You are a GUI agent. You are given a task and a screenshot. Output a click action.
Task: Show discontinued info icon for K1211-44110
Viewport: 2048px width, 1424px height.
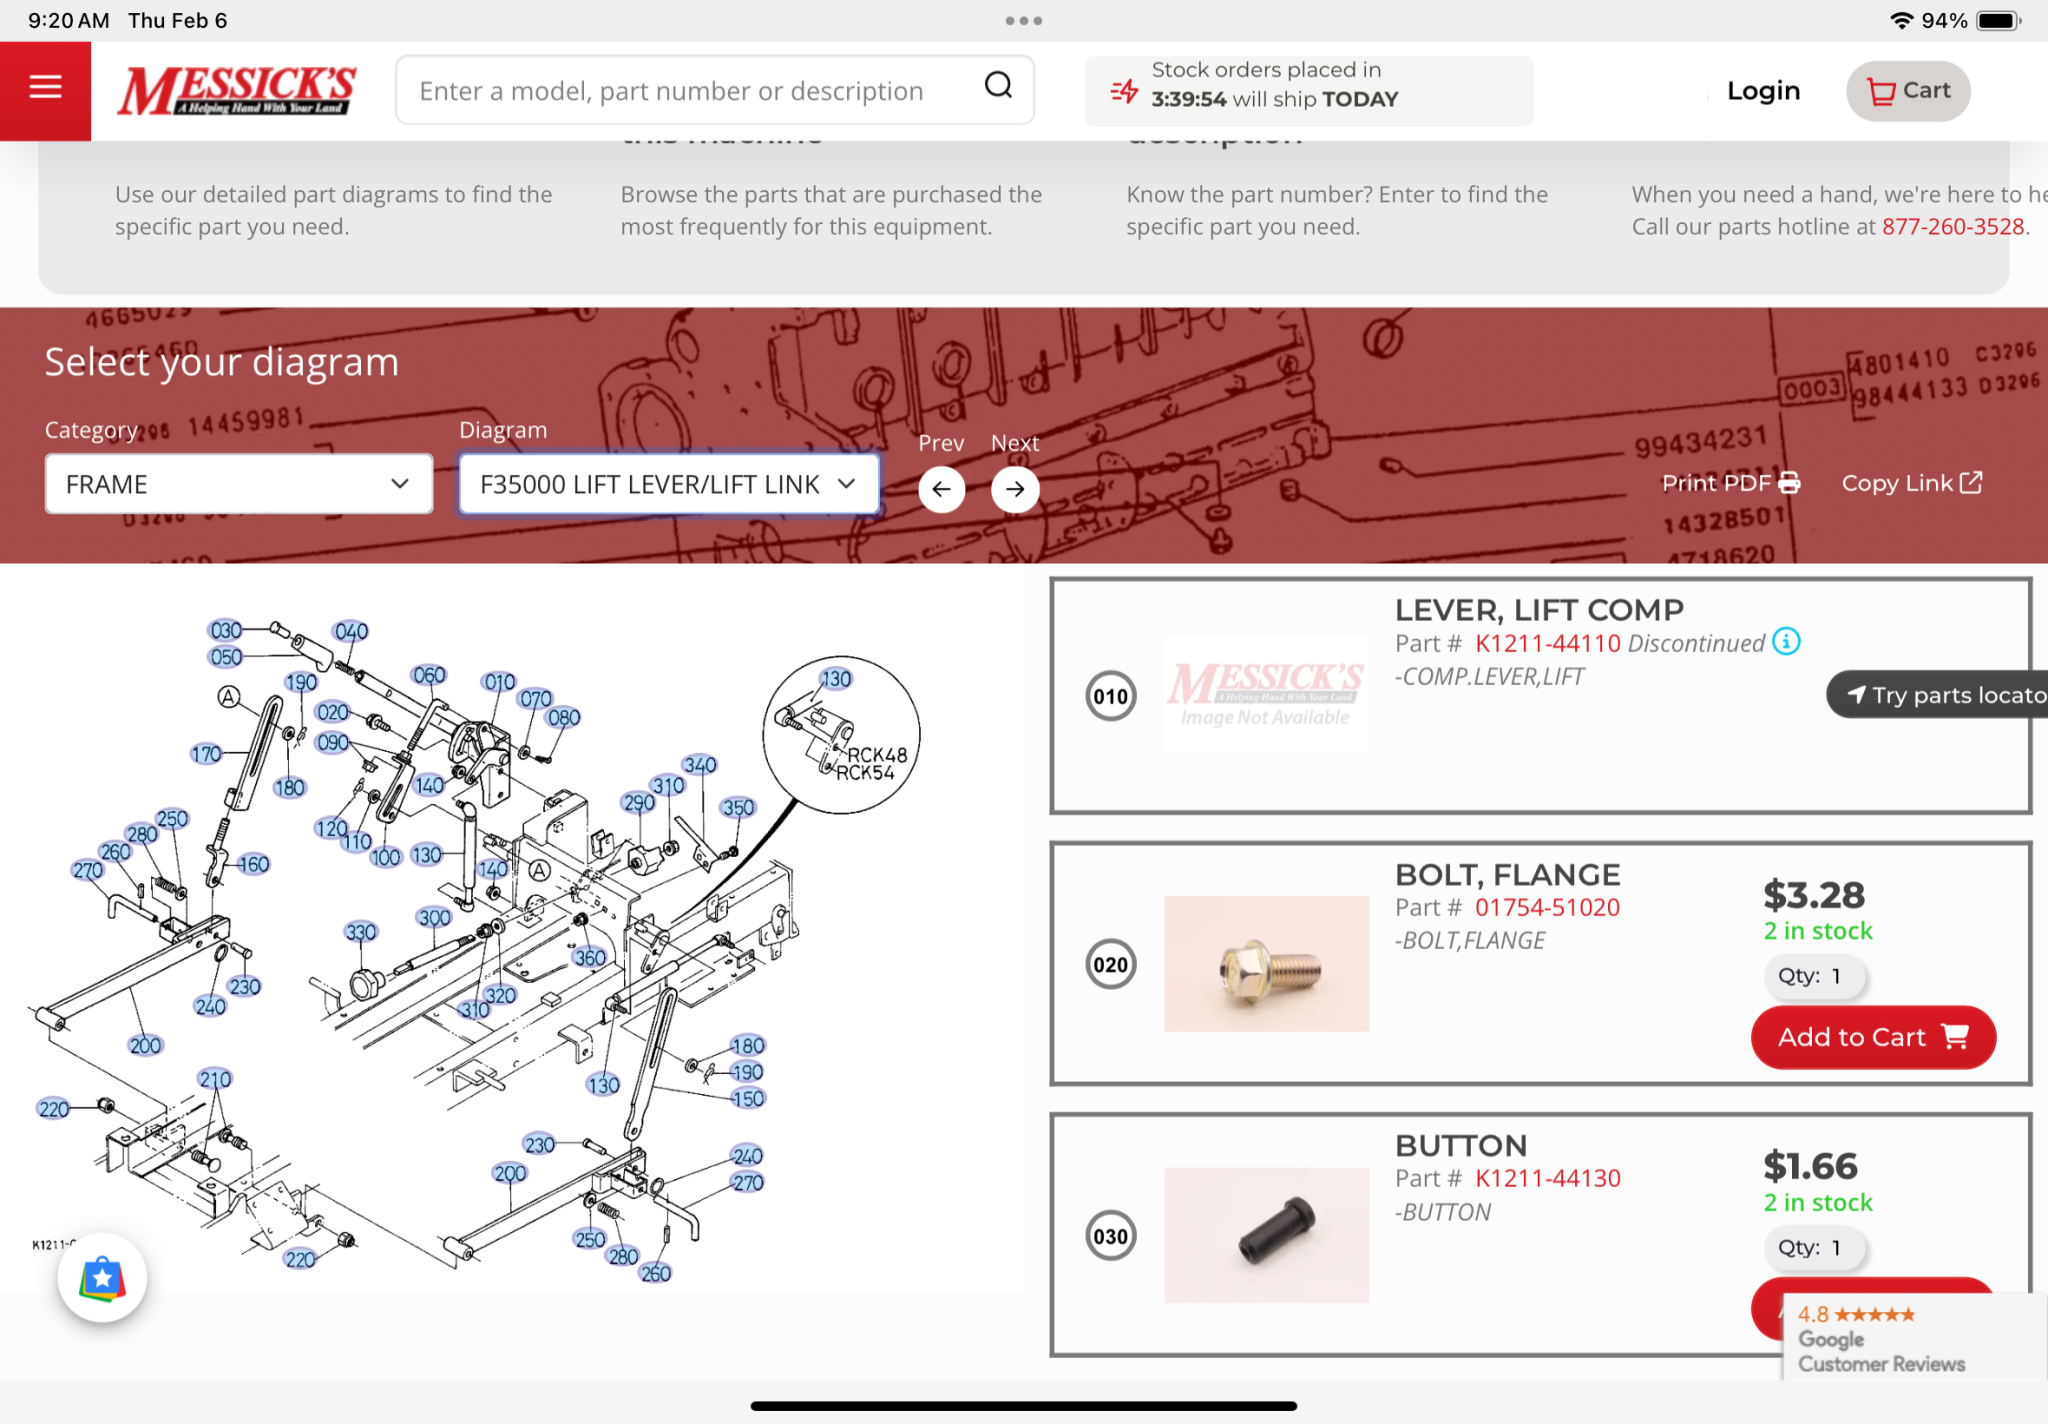point(1786,642)
